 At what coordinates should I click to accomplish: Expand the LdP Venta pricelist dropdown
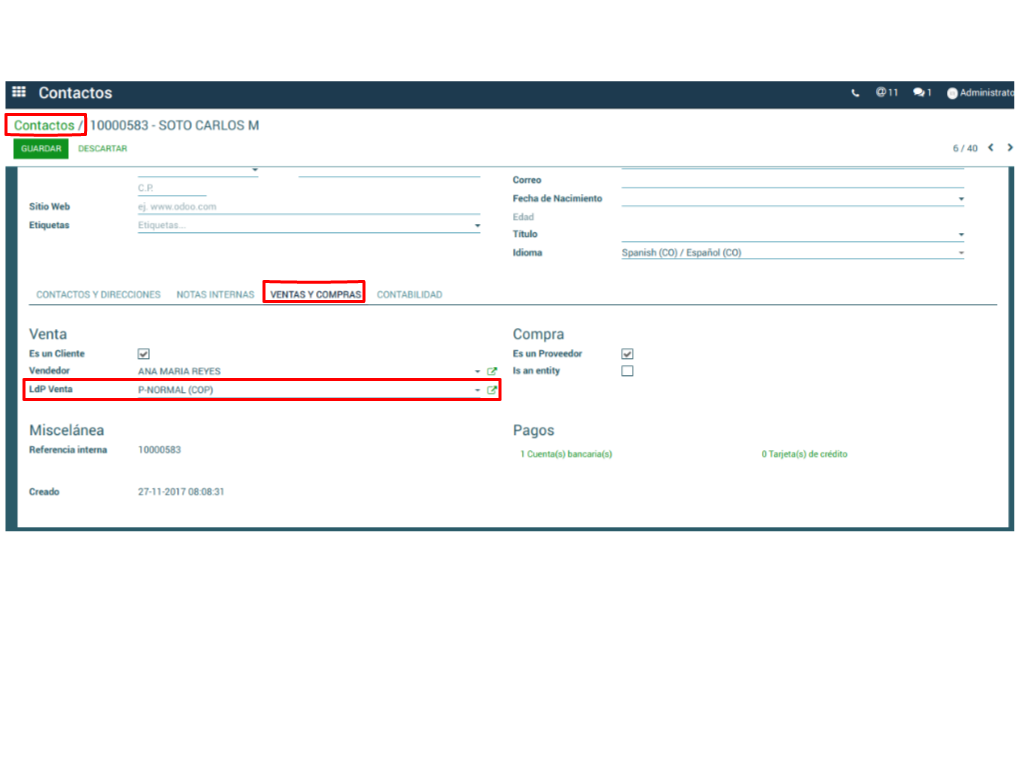478,391
